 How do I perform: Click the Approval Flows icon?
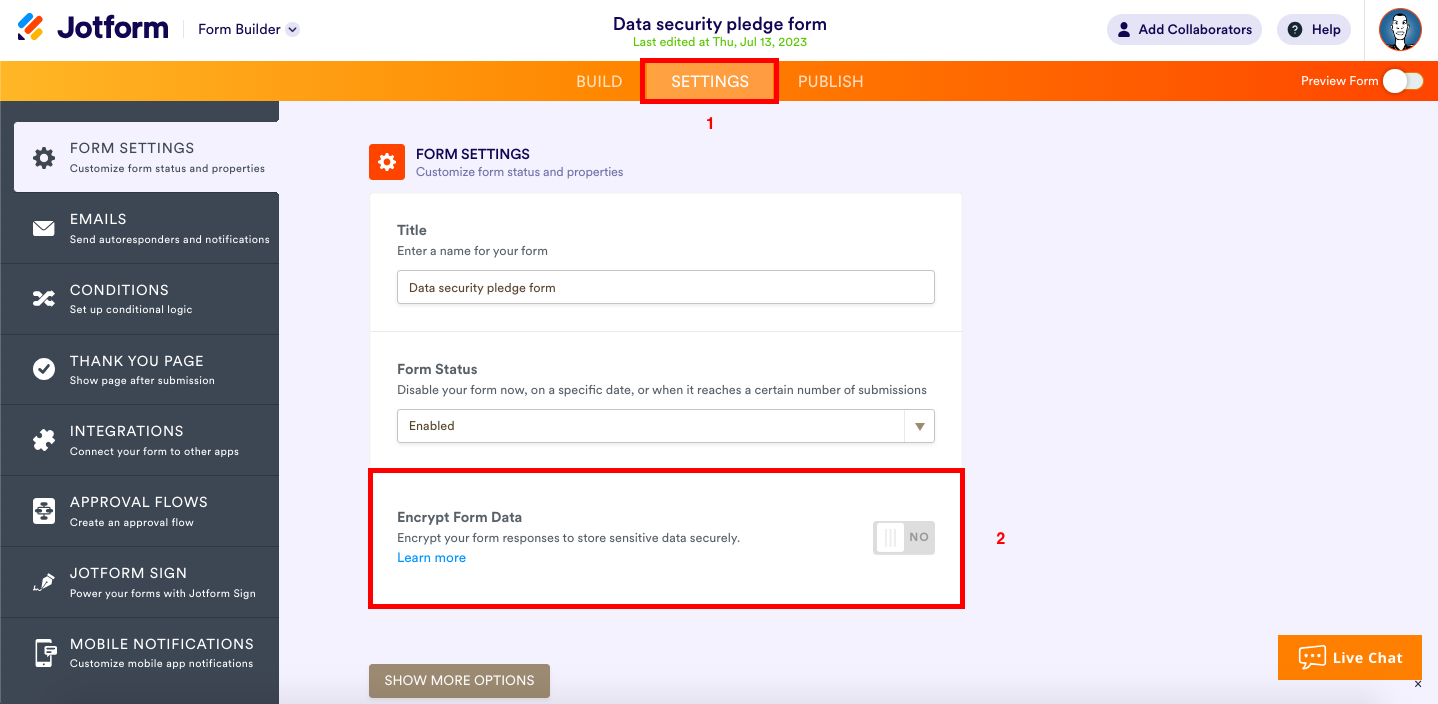click(44, 511)
